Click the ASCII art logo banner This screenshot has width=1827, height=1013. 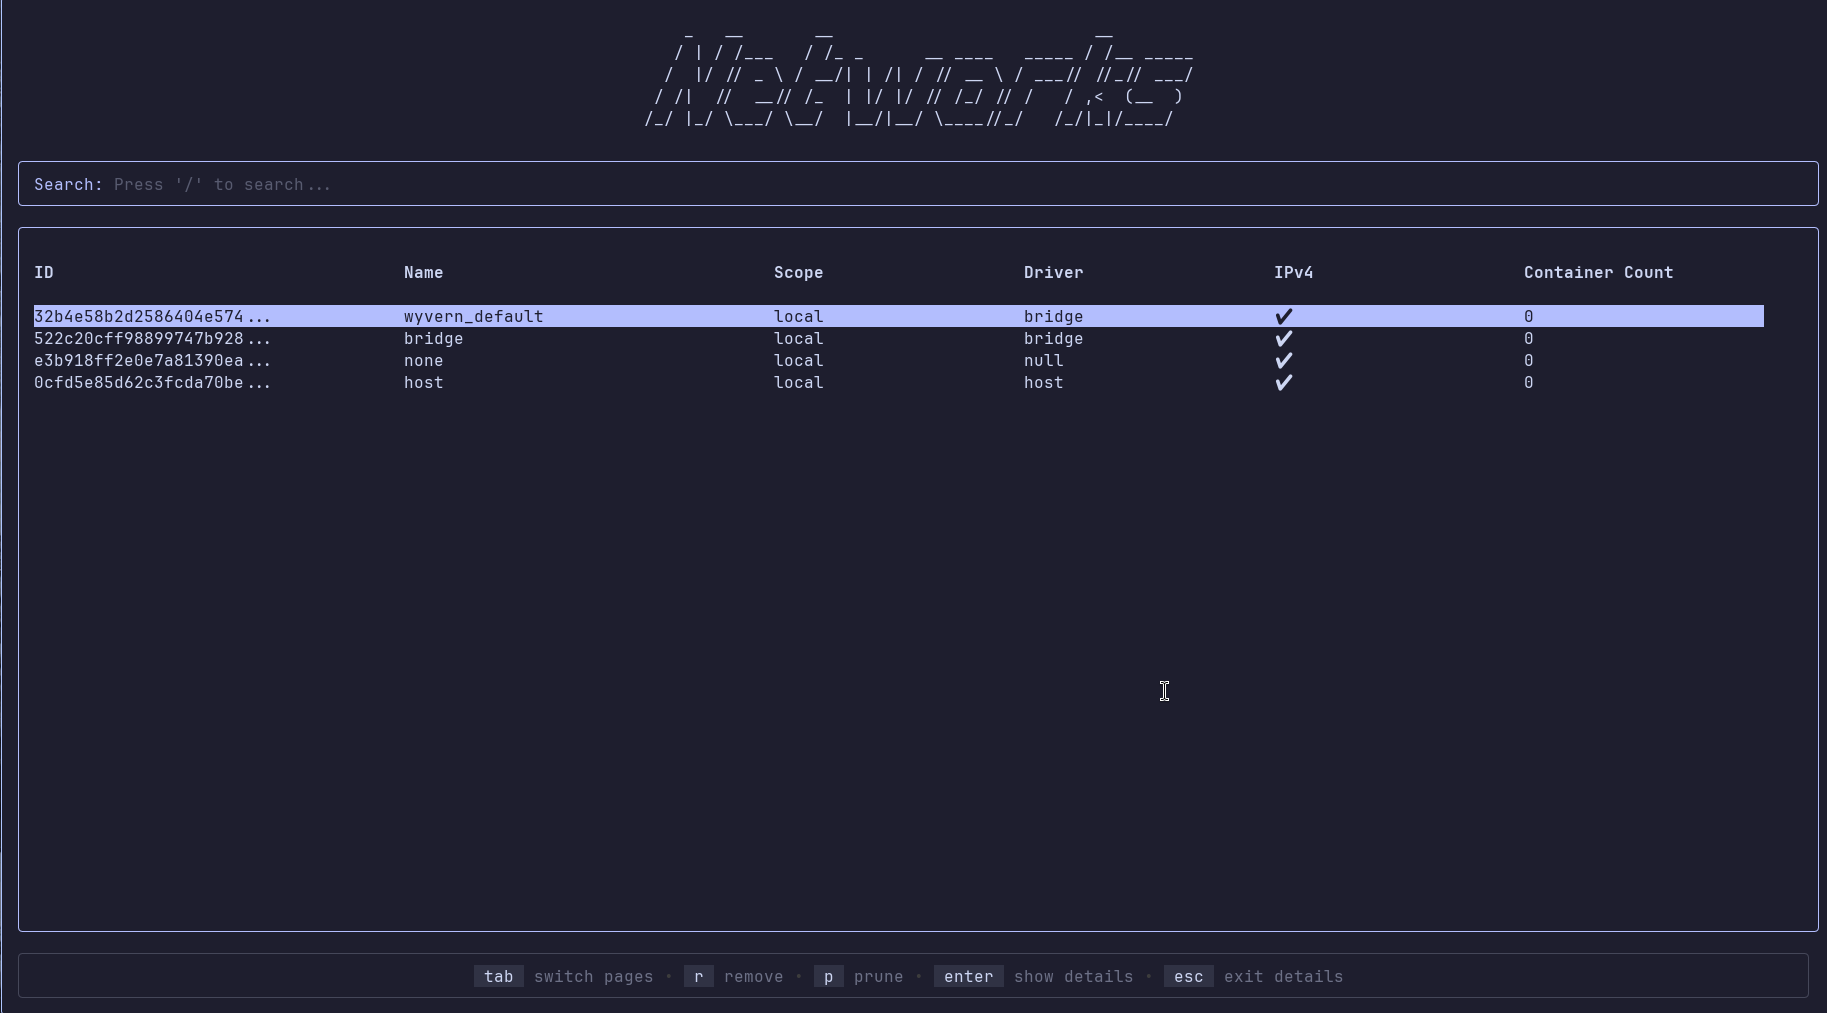coord(913,80)
